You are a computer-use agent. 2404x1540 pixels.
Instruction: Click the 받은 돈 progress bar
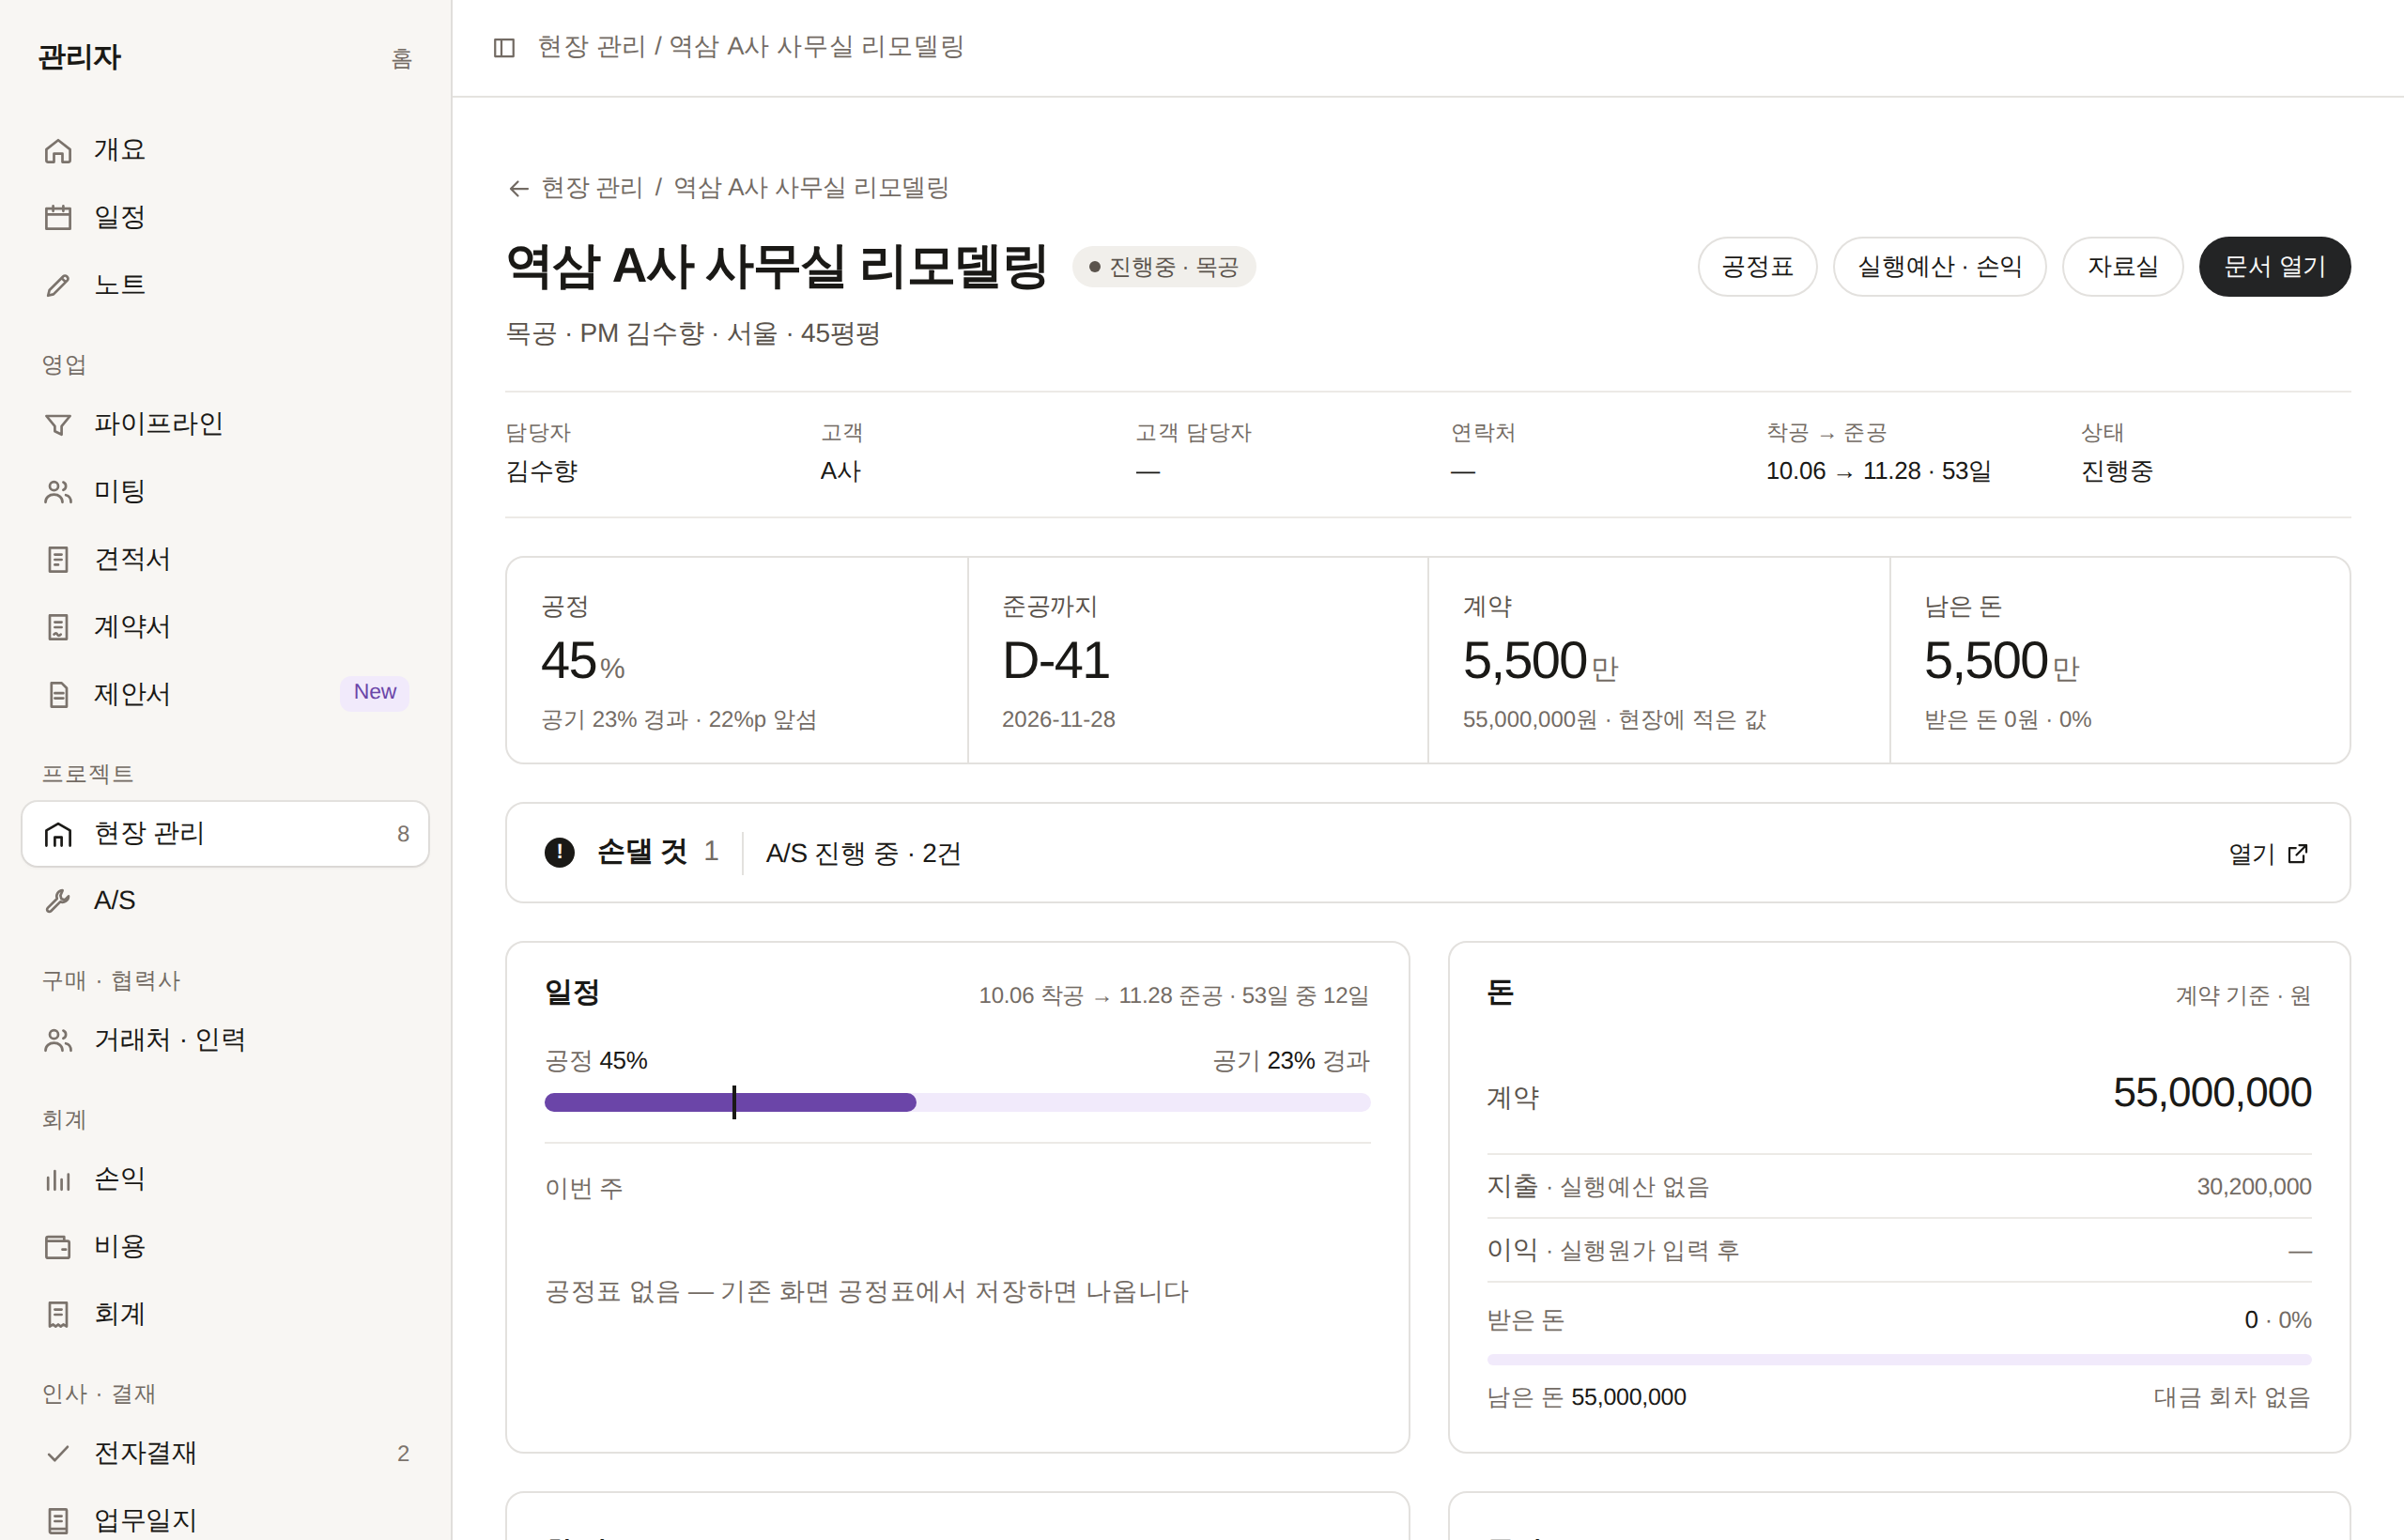pos(1899,1360)
